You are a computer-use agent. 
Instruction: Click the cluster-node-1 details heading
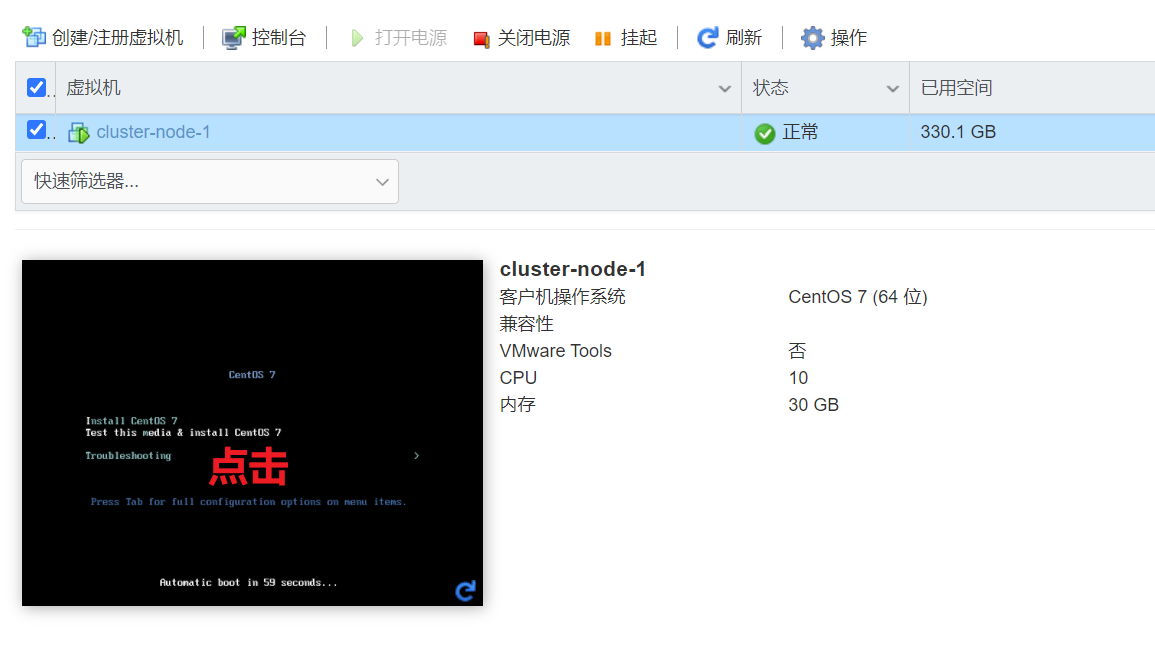572,269
